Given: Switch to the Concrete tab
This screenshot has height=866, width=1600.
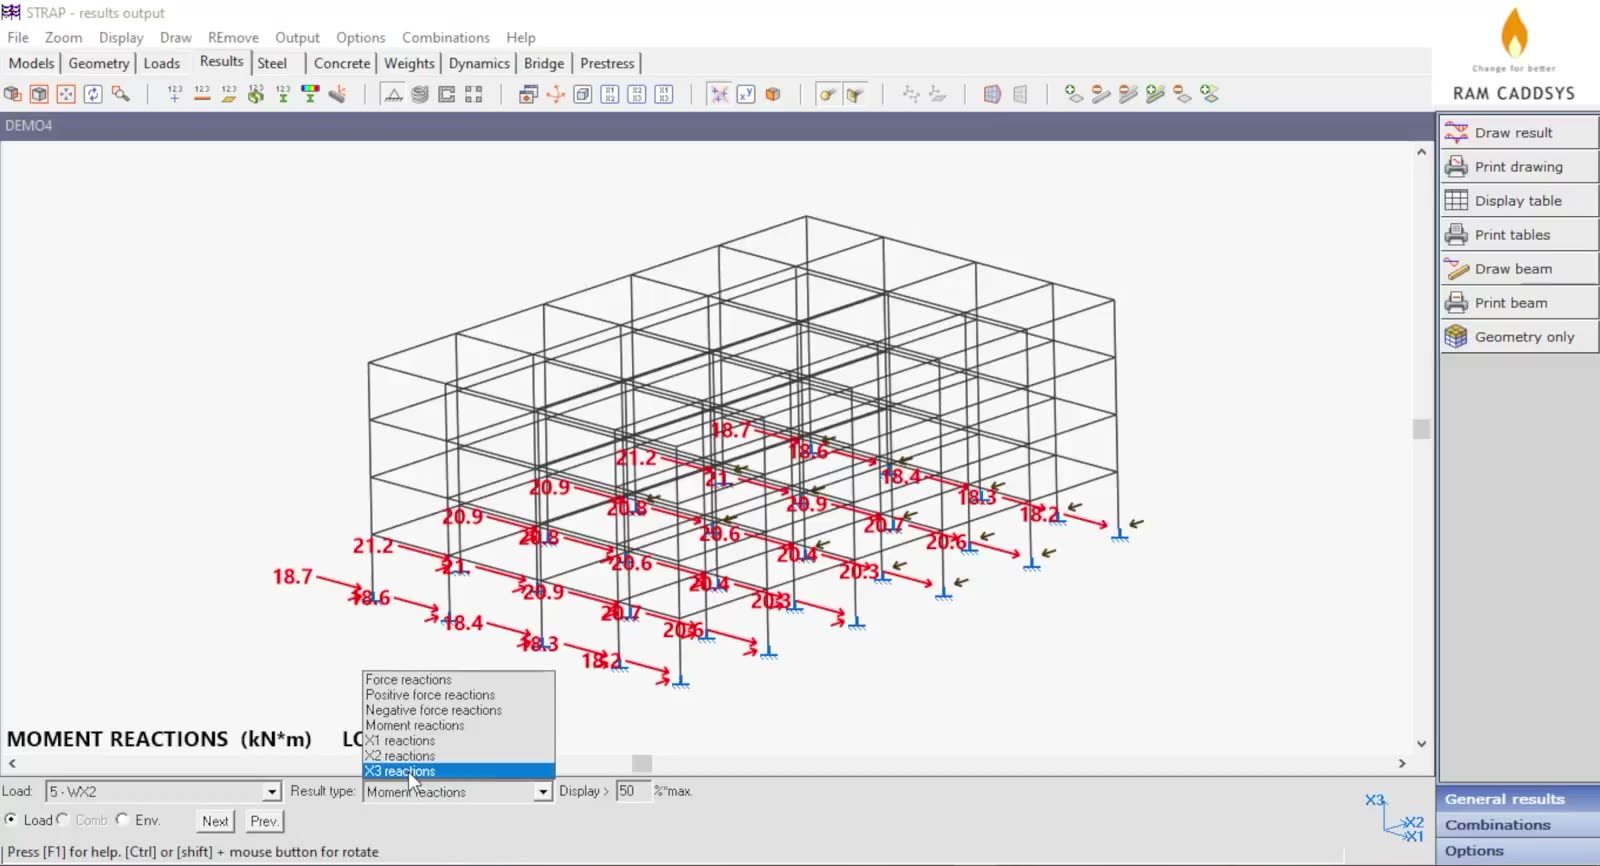Looking at the screenshot, I should [342, 63].
